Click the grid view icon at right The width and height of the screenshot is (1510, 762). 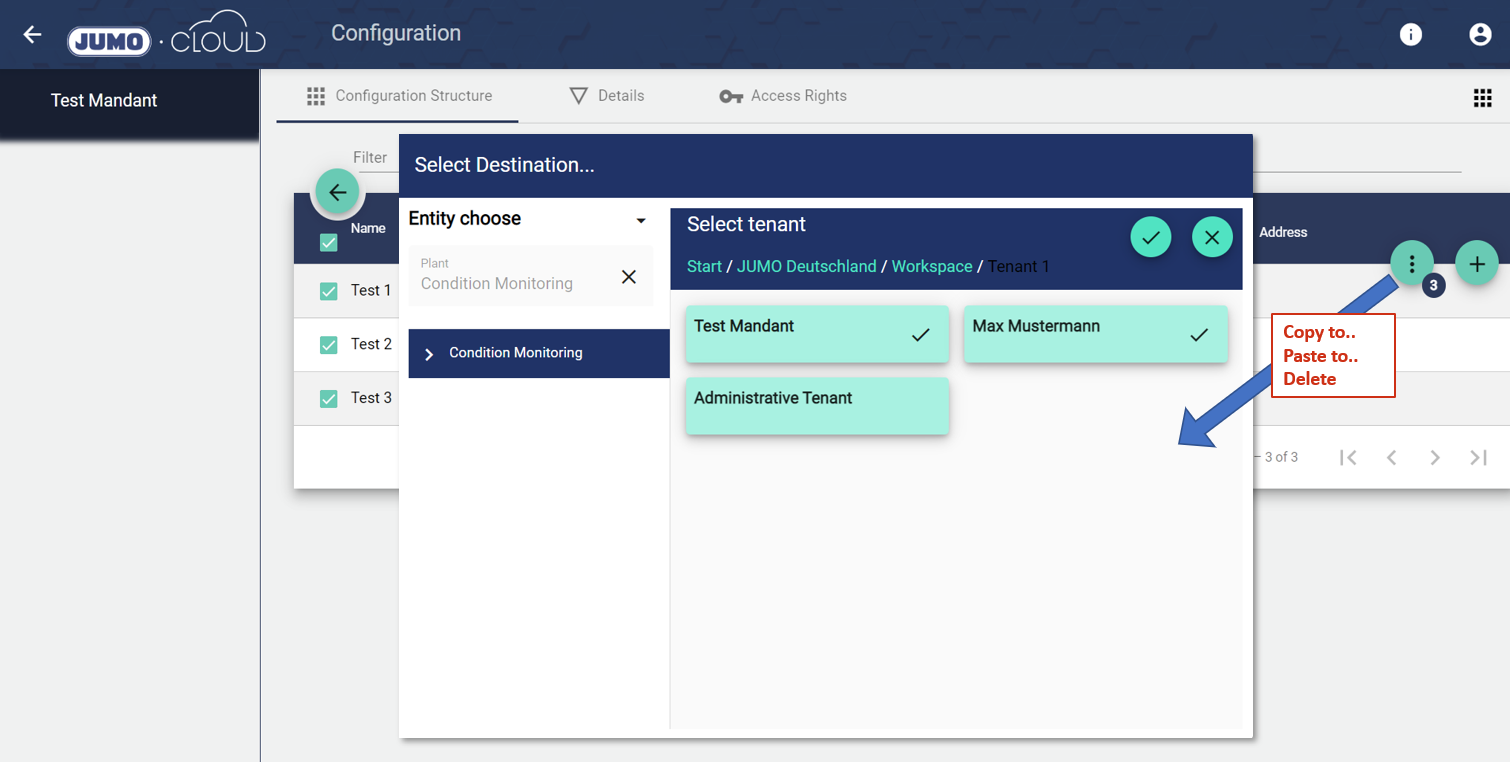tap(1482, 97)
